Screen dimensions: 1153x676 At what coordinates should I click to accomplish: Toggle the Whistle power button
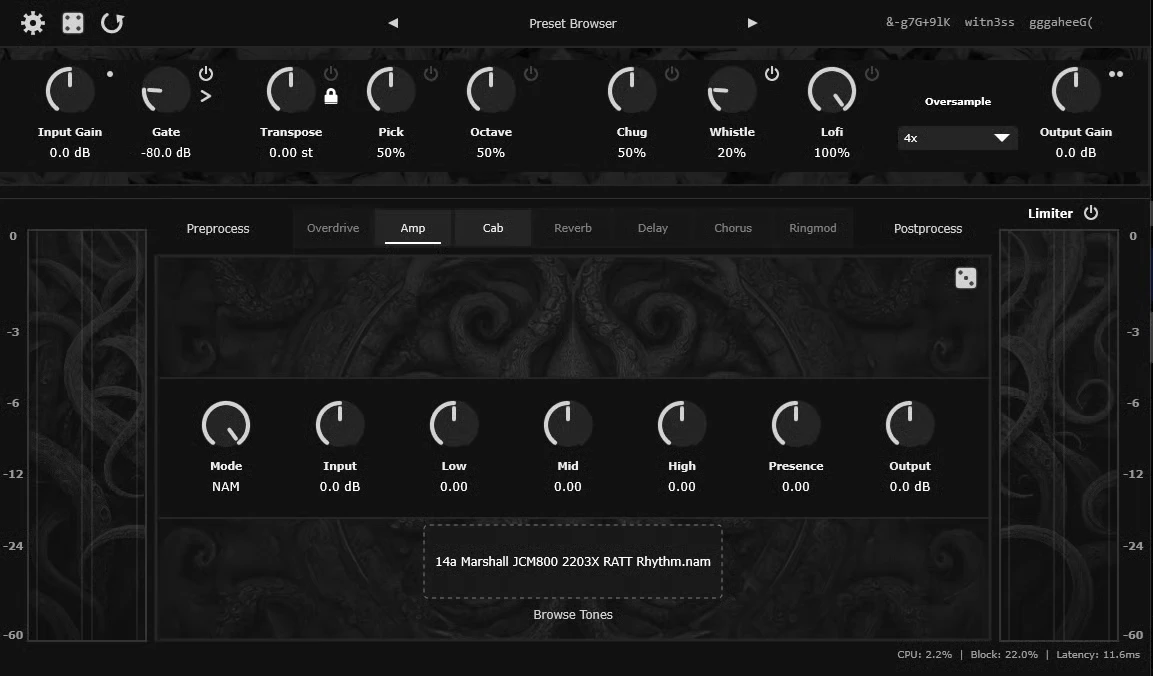[x=771, y=73]
